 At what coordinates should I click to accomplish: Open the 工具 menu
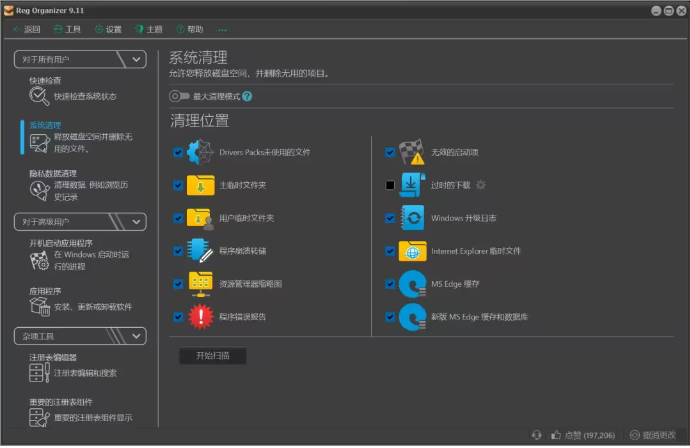pos(67,30)
